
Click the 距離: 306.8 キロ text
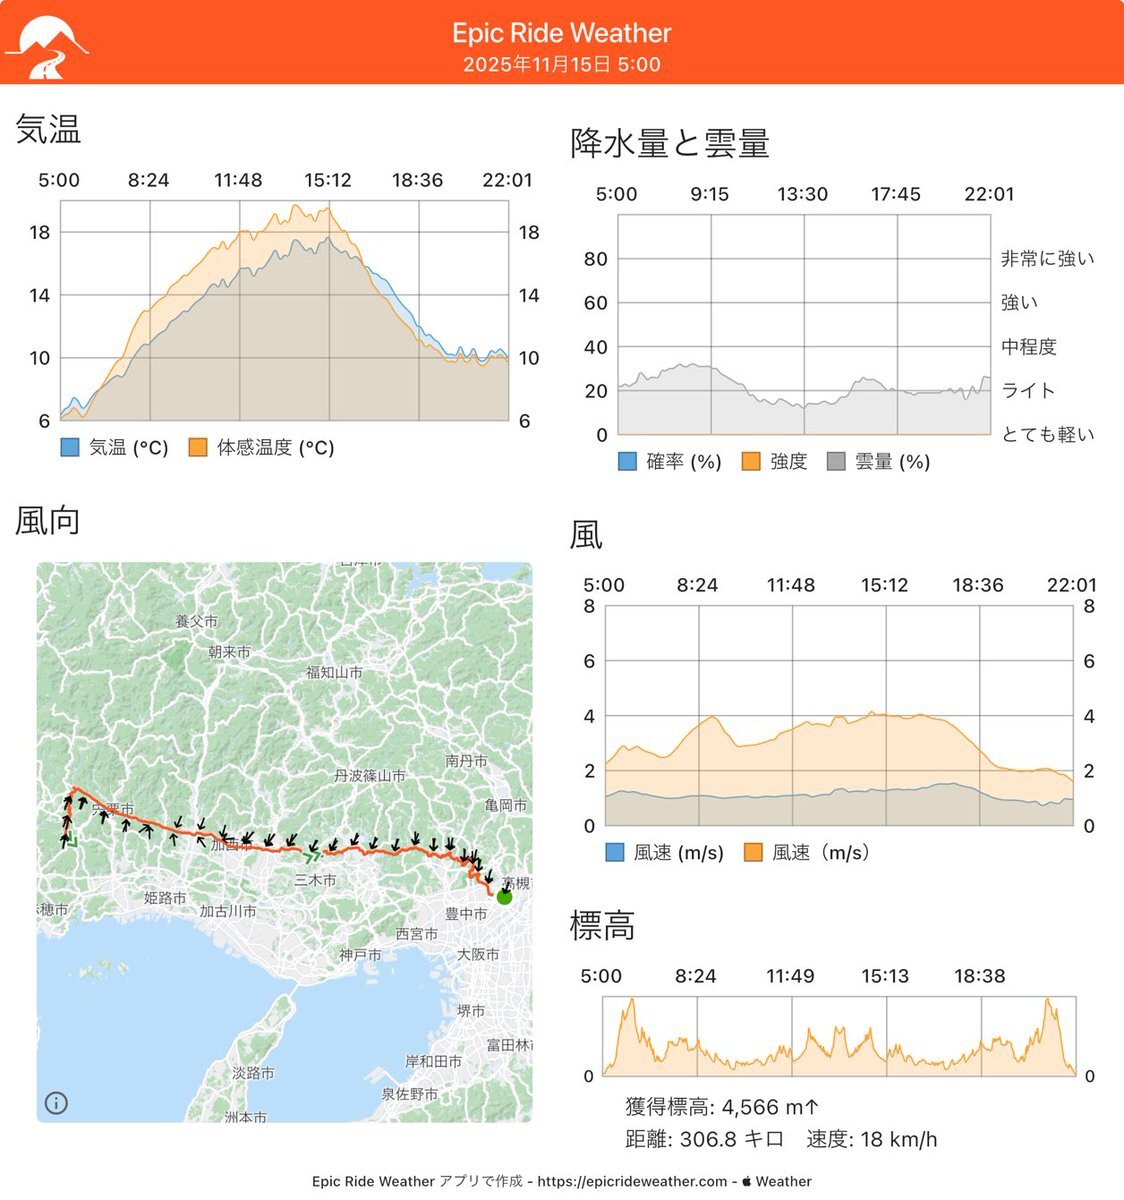pos(706,1139)
